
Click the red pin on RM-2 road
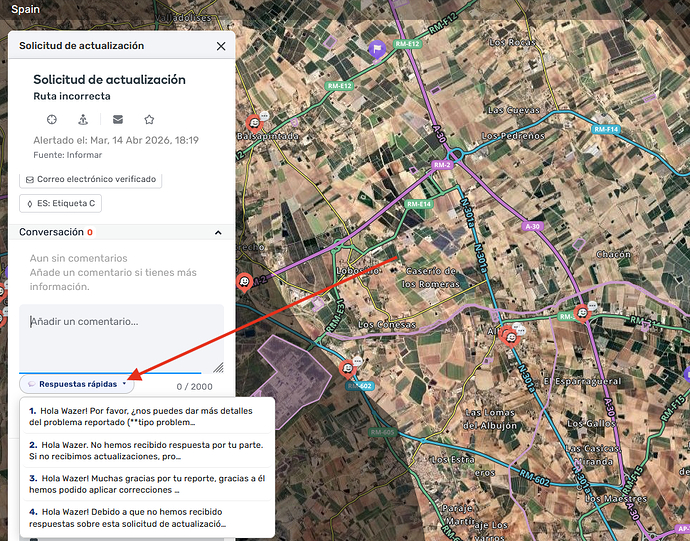pos(244,282)
